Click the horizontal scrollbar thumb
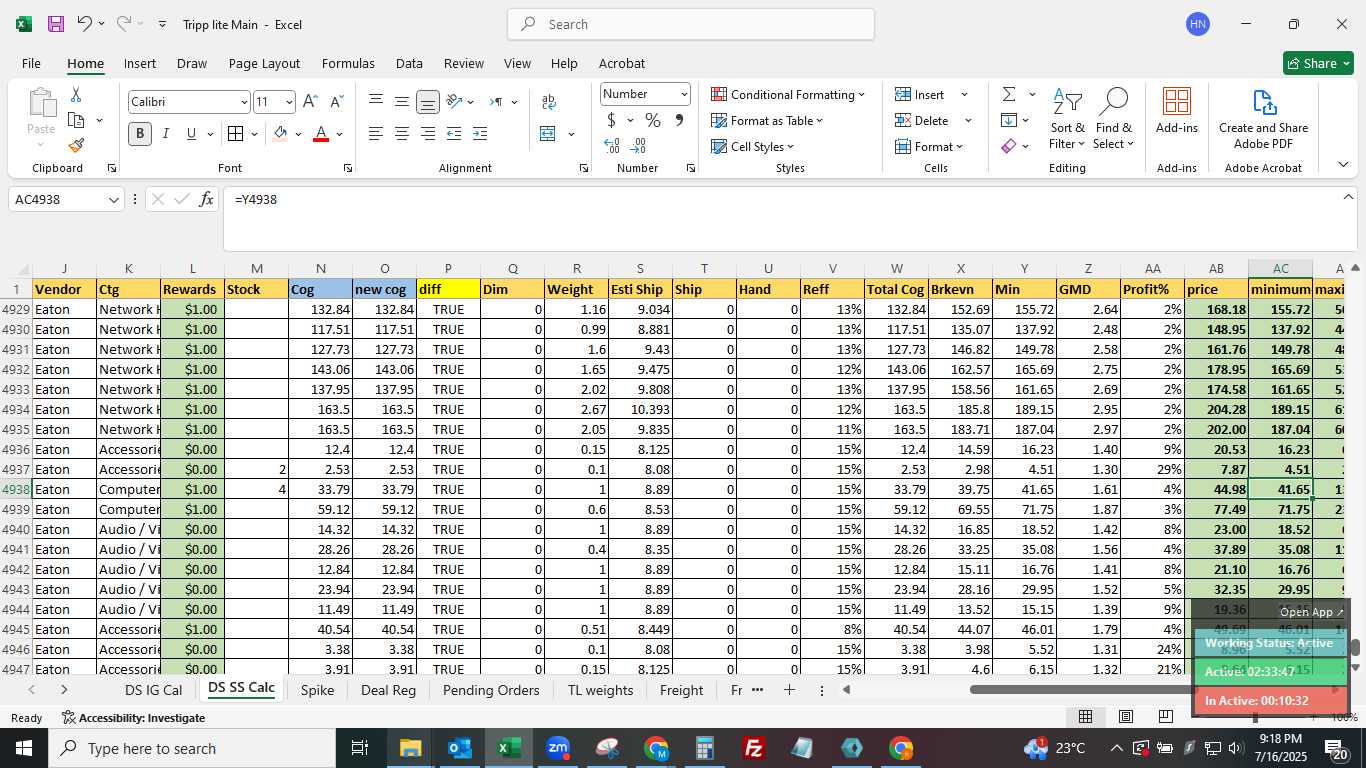Image resolution: width=1366 pixels, height=768 pixels. 1080,689
